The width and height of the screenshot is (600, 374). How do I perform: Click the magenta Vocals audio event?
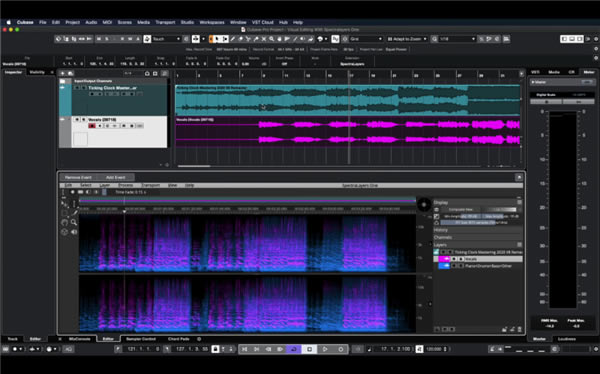(348, 132)
